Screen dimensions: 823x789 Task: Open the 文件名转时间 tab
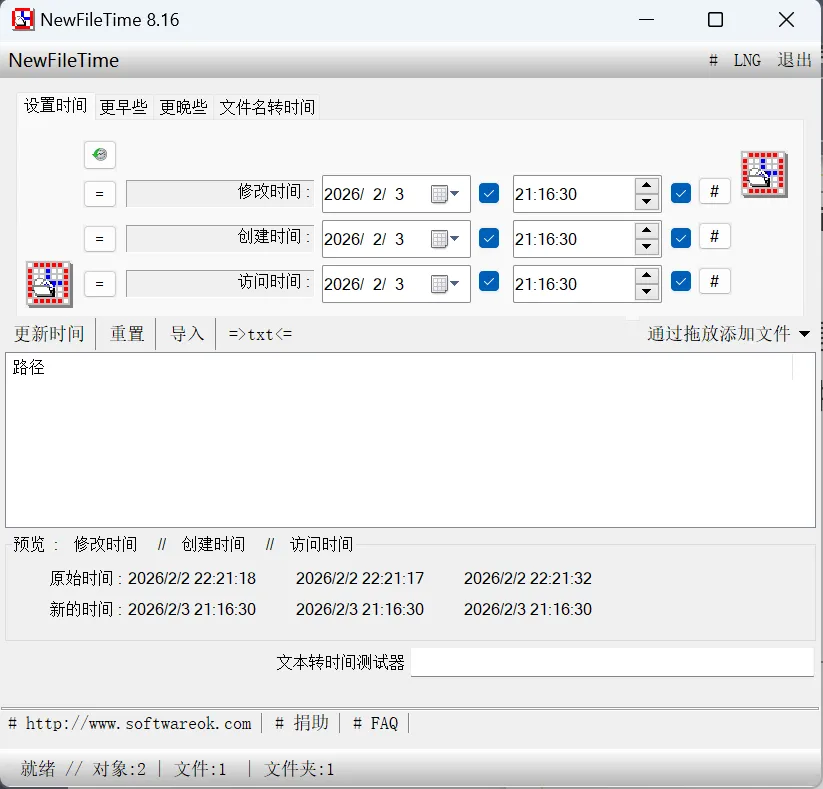267,107
